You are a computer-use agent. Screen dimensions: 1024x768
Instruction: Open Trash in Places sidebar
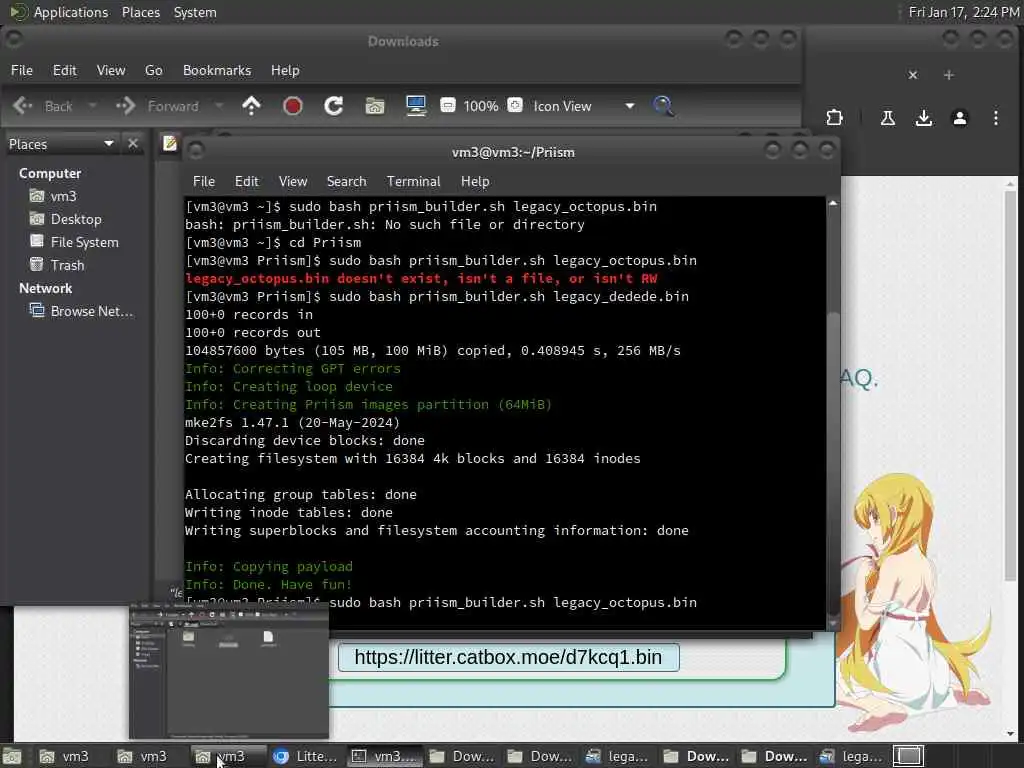tap(57, 265)
